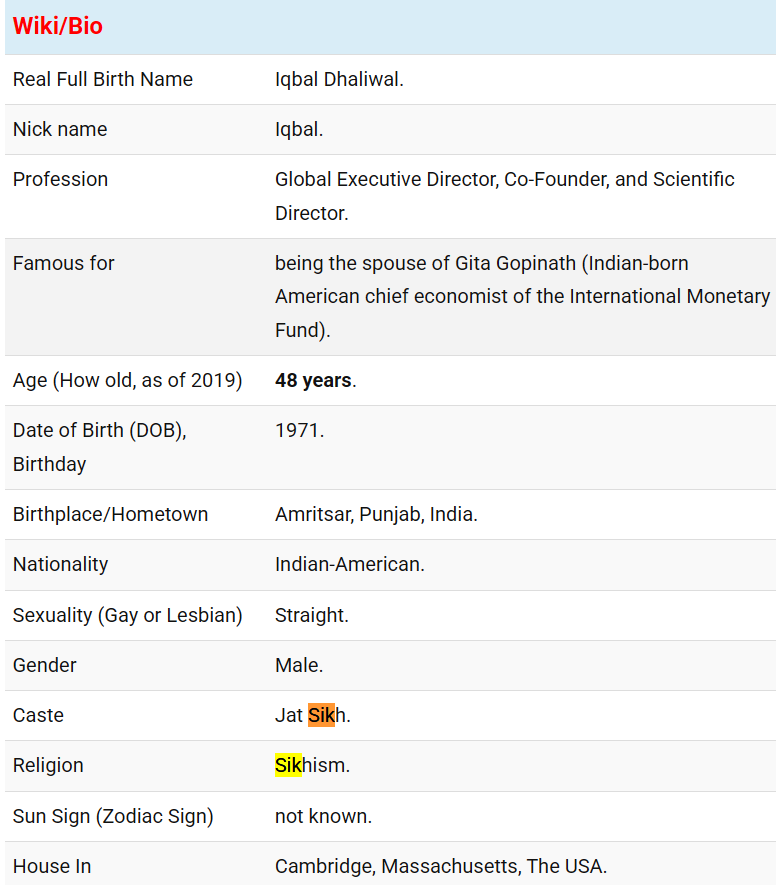
Task: Click the orange highlighted Sik in Caste
Action: [x=321, y=715]
